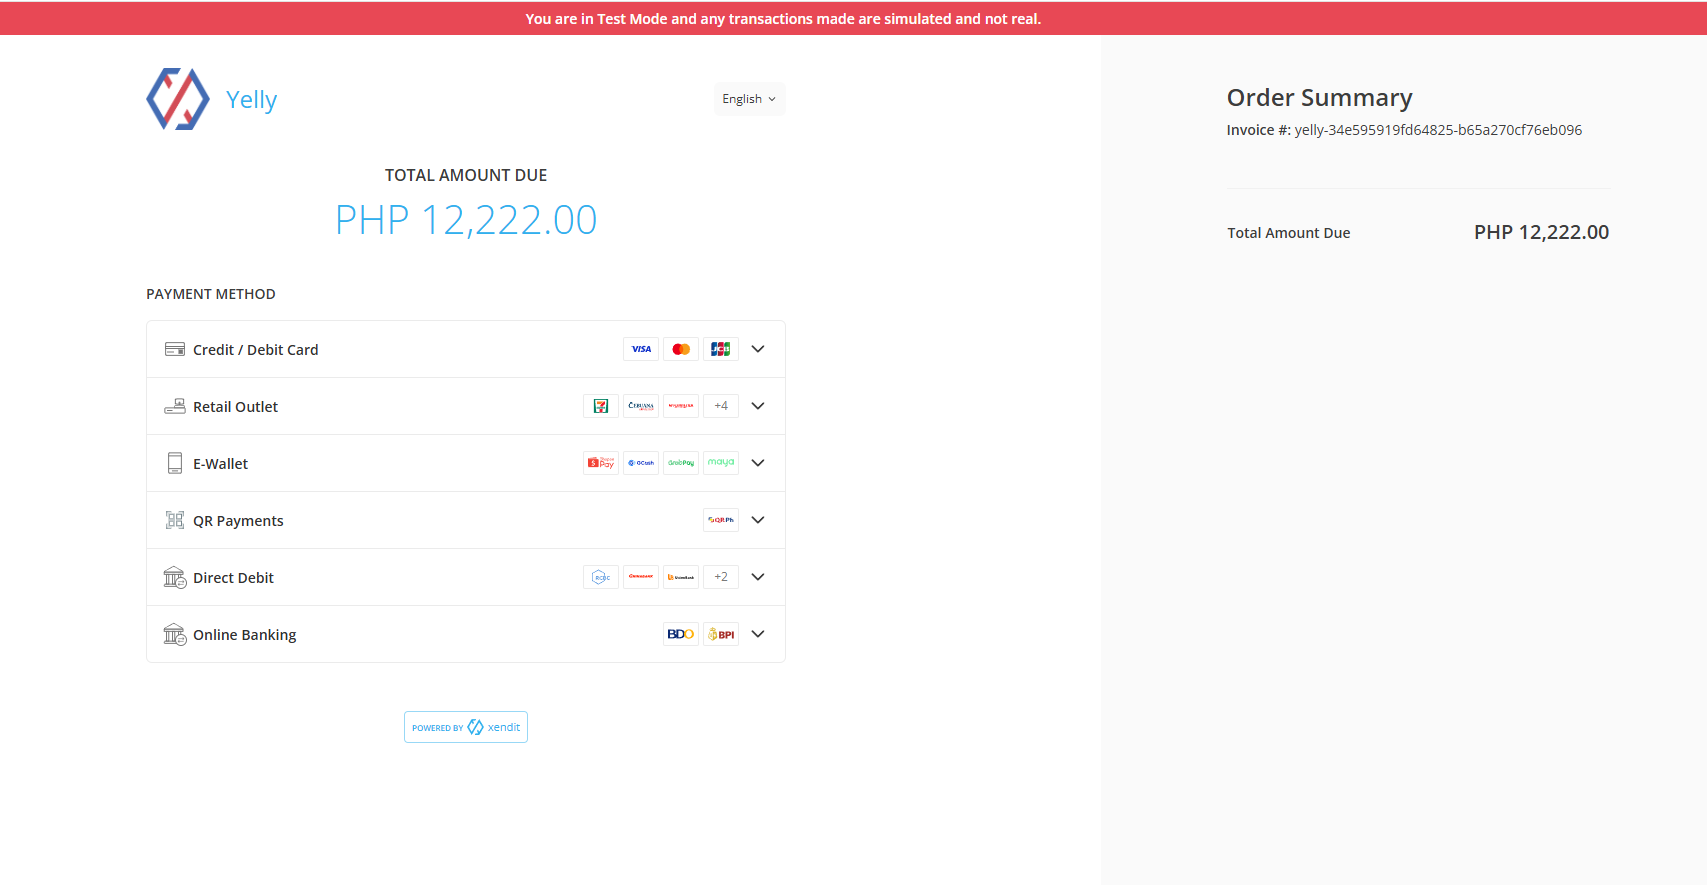The width and height of the screenshot is (1707, 885).
Task: Click the GrabPay e-wallet icon
Action: coord(681,463)
